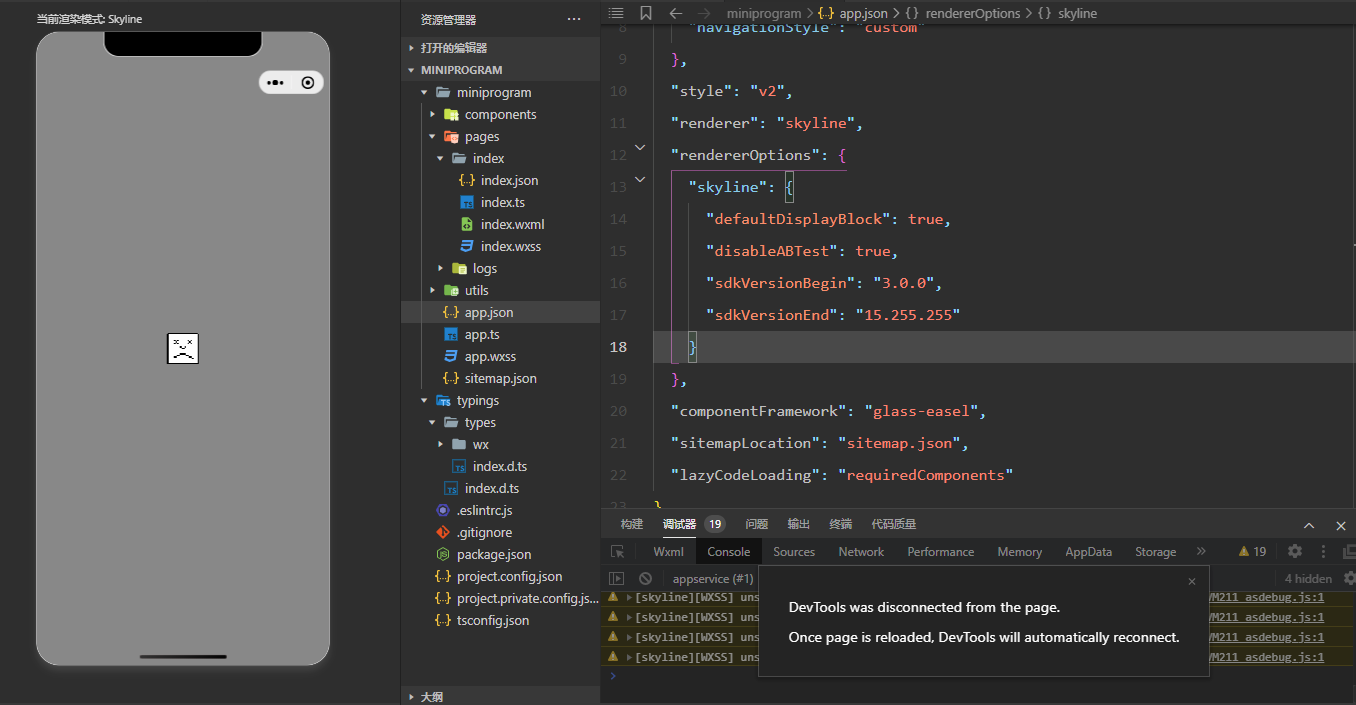The height and width of the screenshot is (705, 1356).
Task: Collapse the miniprogram folder
Action: click(500, 92)
